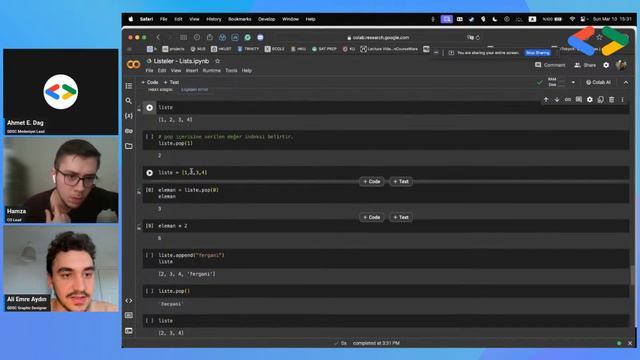Click the notebook title Listeler - Lists.ipynb

pos(181,61)
